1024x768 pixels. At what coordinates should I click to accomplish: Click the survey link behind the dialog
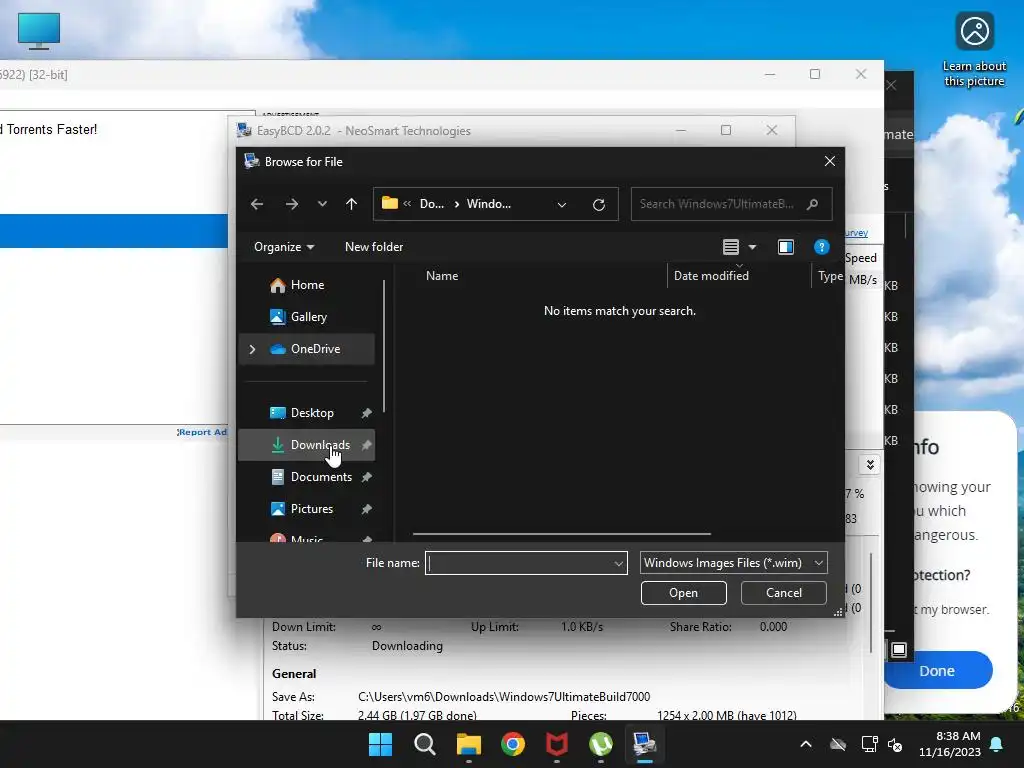tap(856, 233)
